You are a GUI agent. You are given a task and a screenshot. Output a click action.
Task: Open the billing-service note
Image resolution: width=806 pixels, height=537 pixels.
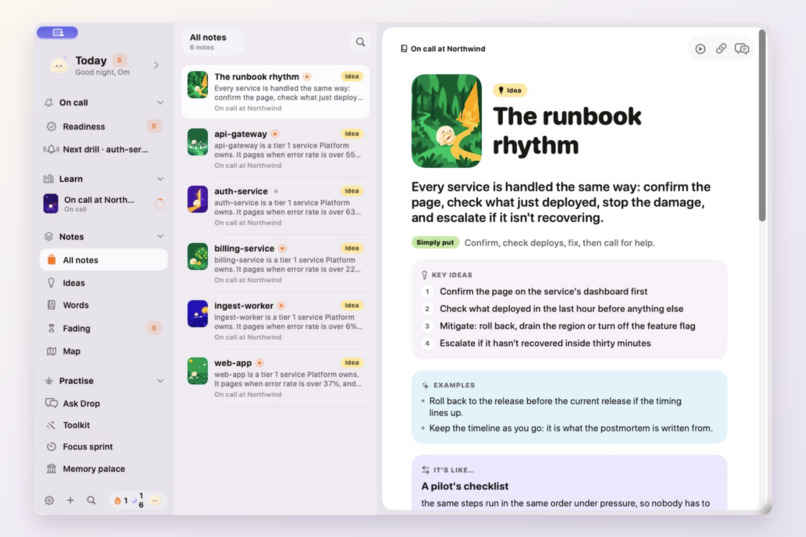point(276,264)
